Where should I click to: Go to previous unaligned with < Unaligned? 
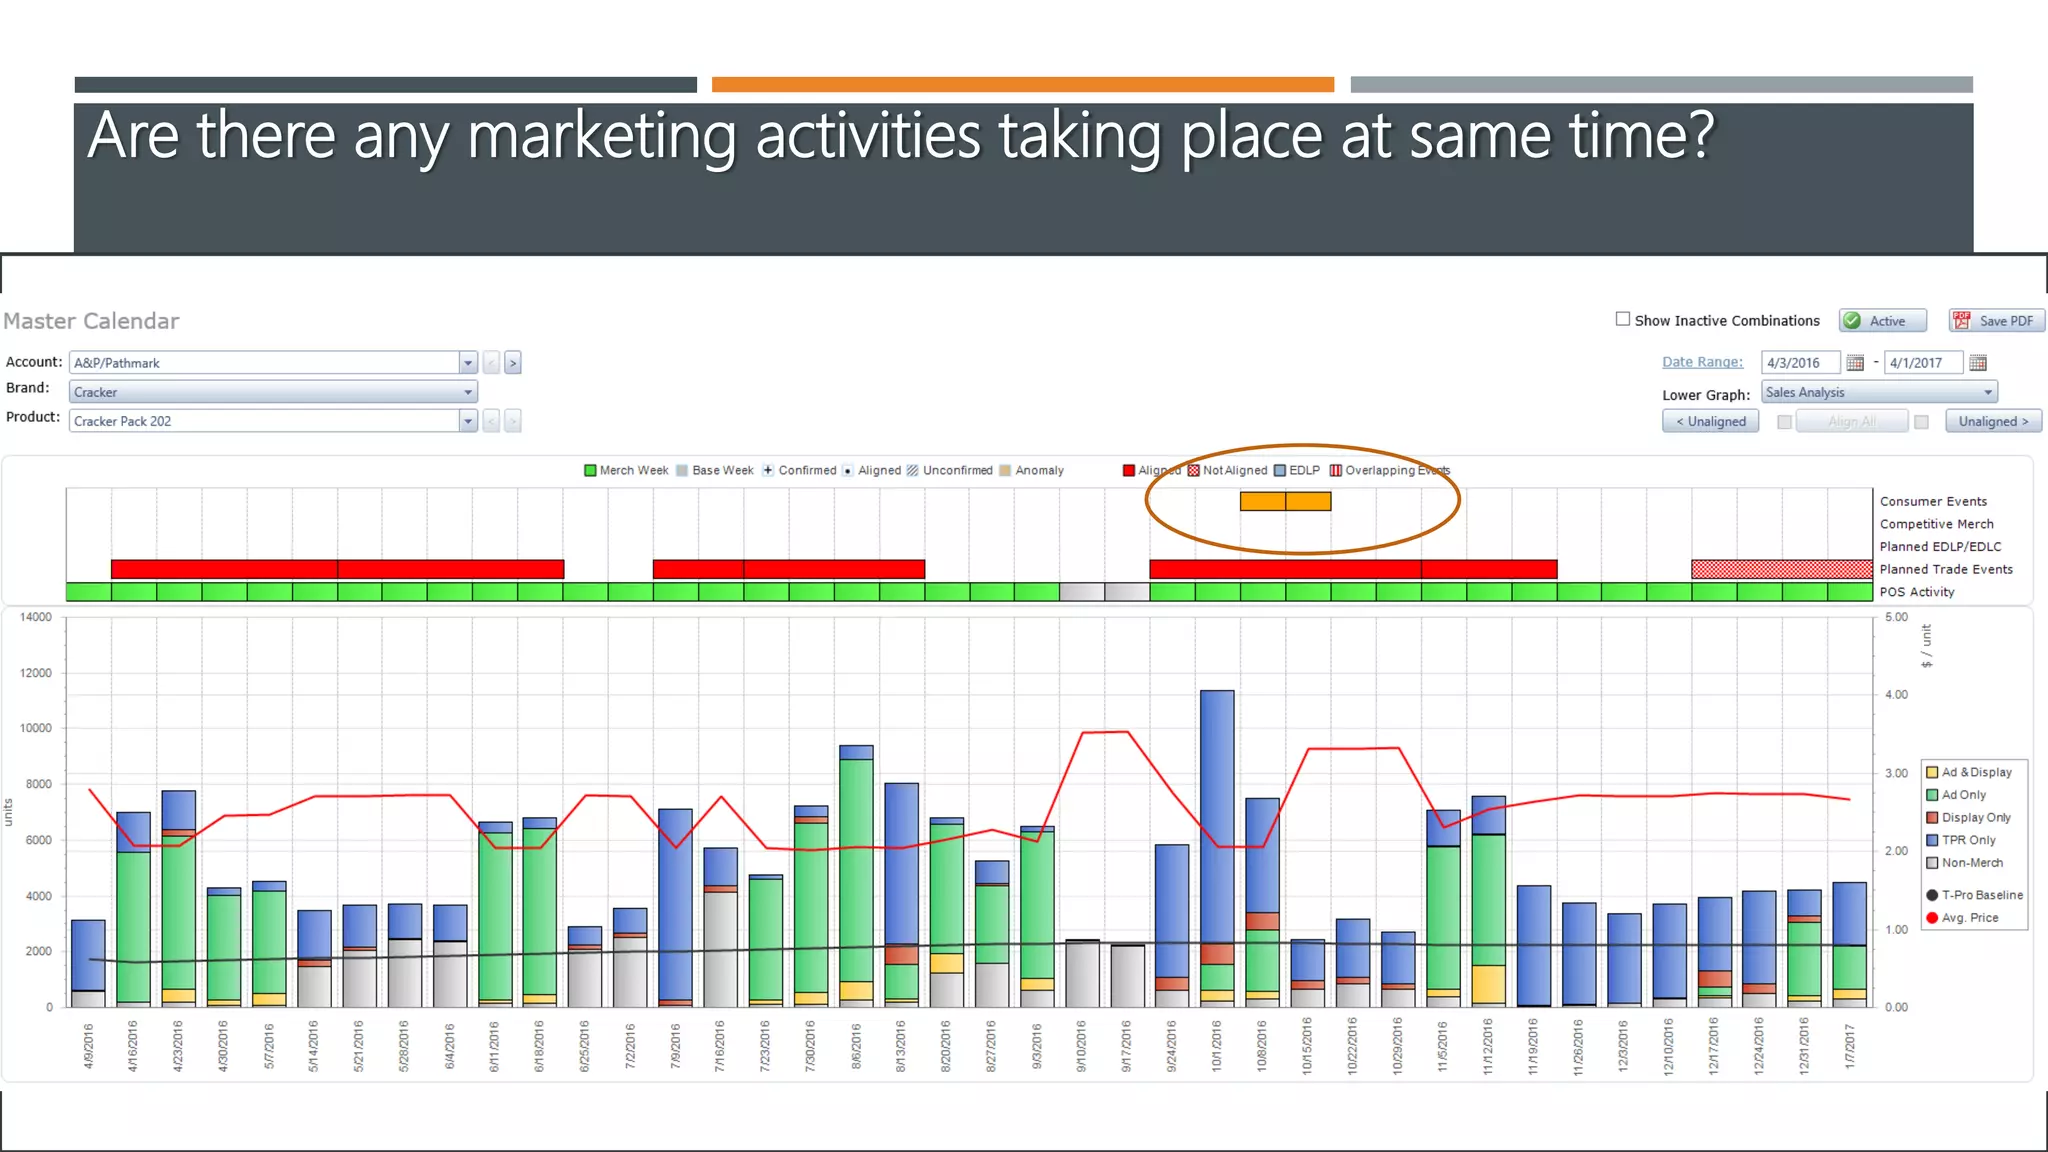[1710, 422]
